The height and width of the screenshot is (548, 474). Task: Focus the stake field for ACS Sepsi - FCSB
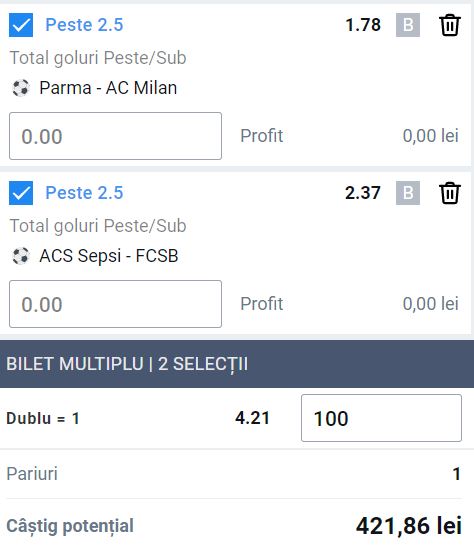pos(115,304)
